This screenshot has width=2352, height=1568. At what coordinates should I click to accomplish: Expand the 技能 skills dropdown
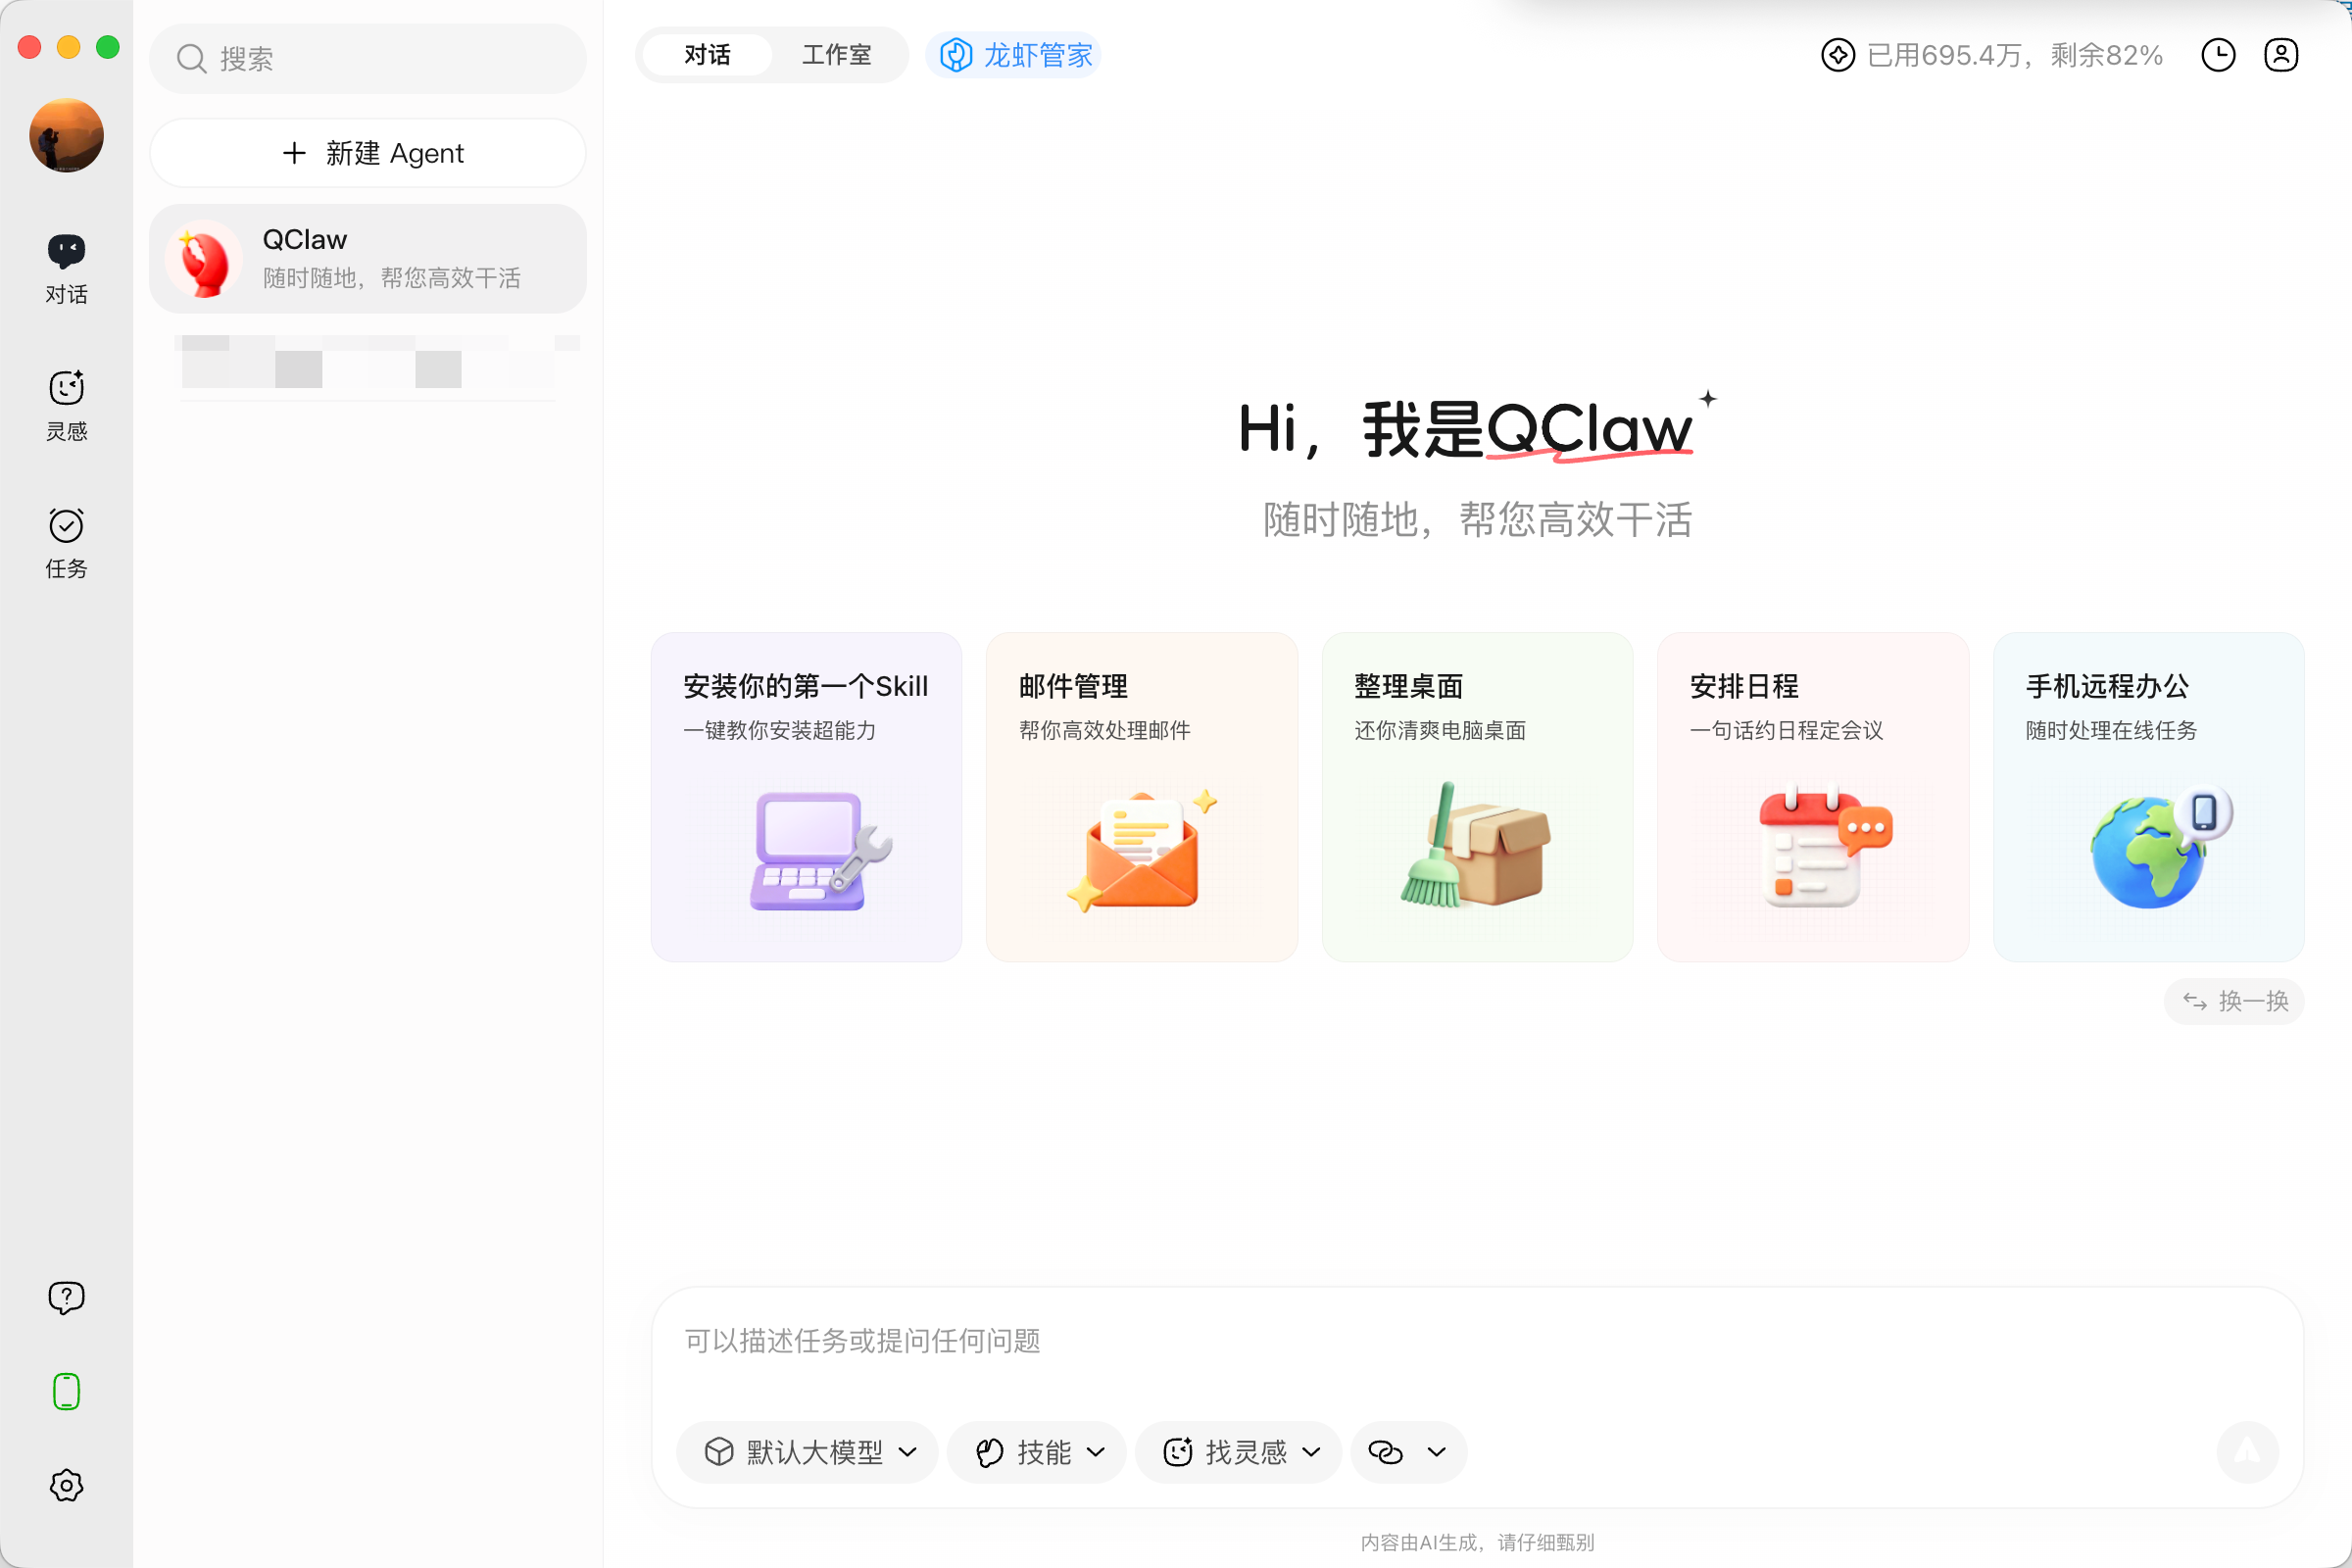(x=1037, y=1452)
